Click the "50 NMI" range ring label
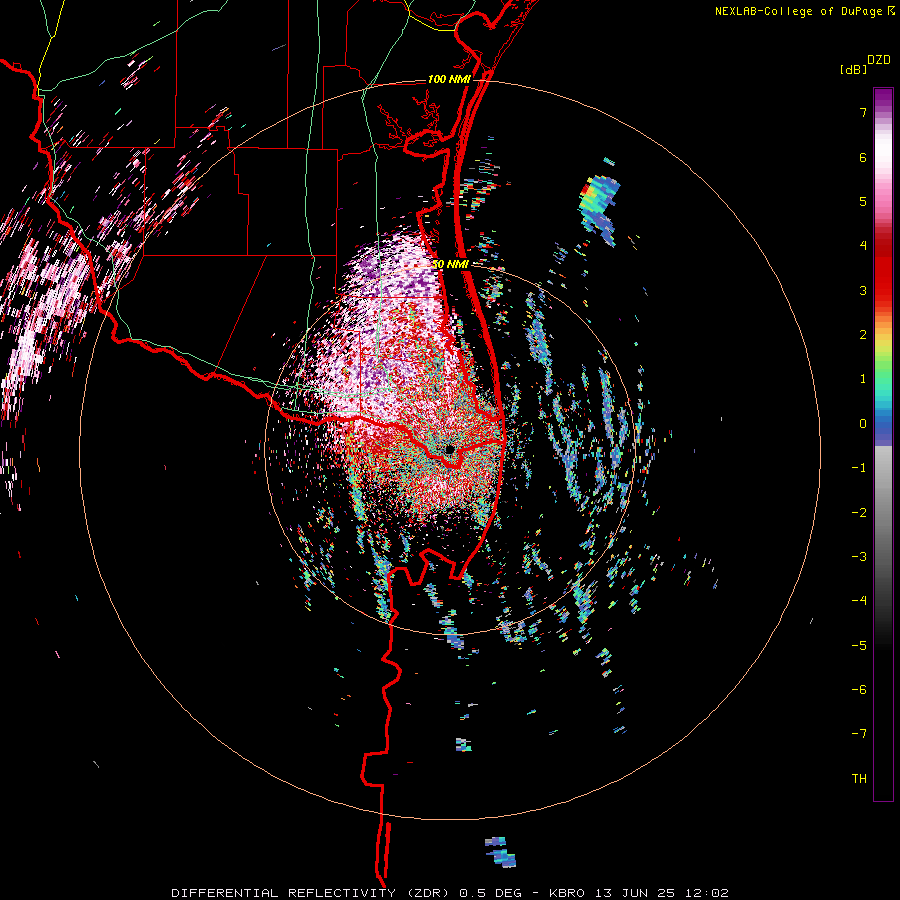 coord(451,264)
